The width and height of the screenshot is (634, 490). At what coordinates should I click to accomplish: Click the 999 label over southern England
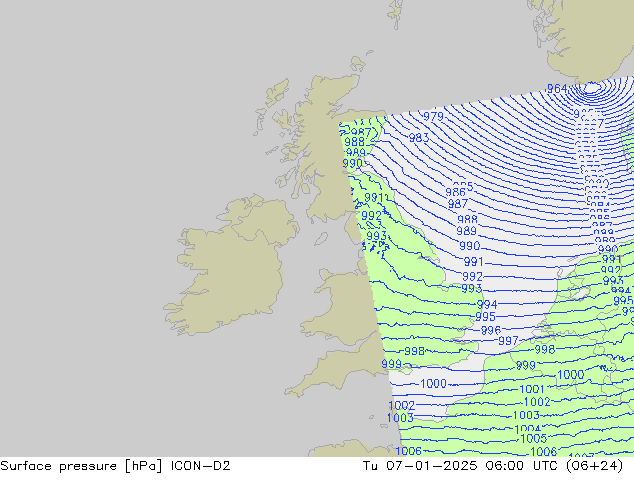pyautogui.click(x=391, y=364)
